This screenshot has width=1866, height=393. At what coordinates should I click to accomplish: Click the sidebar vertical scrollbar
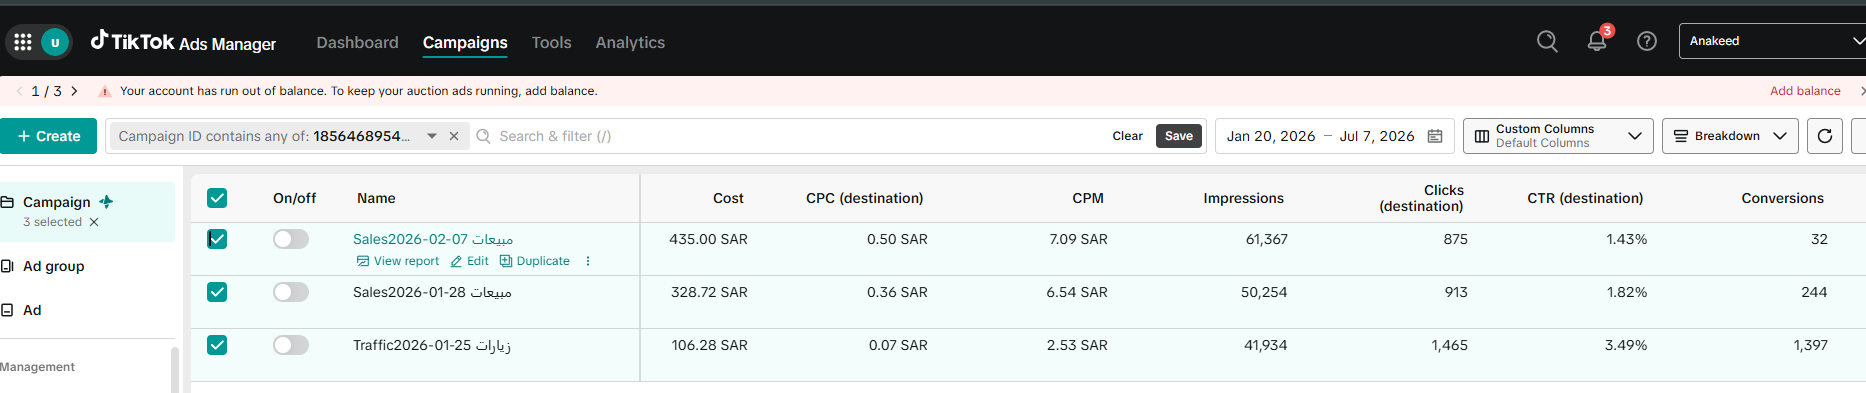(175, 370)
